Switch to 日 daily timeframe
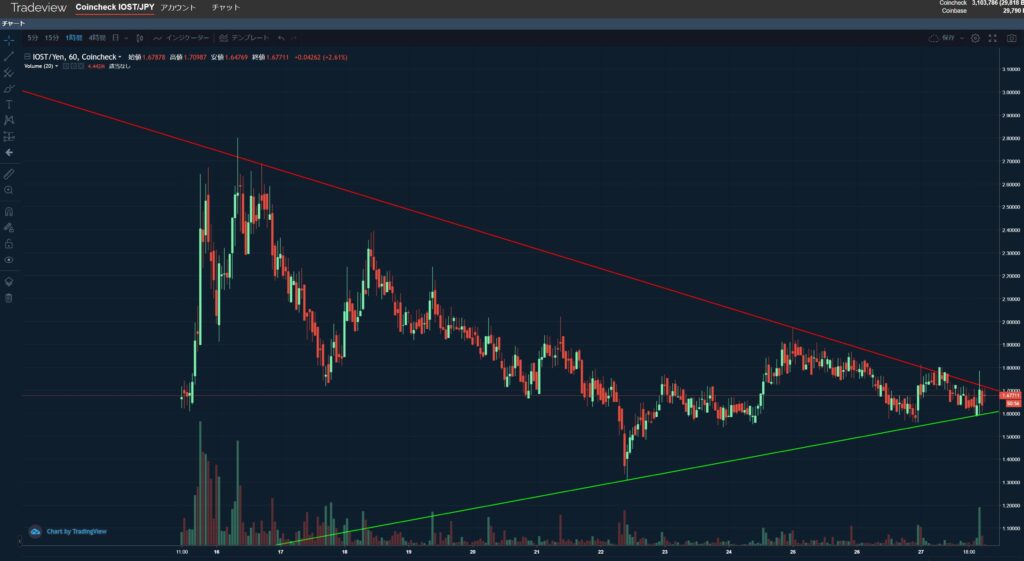The height and width of the screenshot is (561, 1024). (116, 38)
